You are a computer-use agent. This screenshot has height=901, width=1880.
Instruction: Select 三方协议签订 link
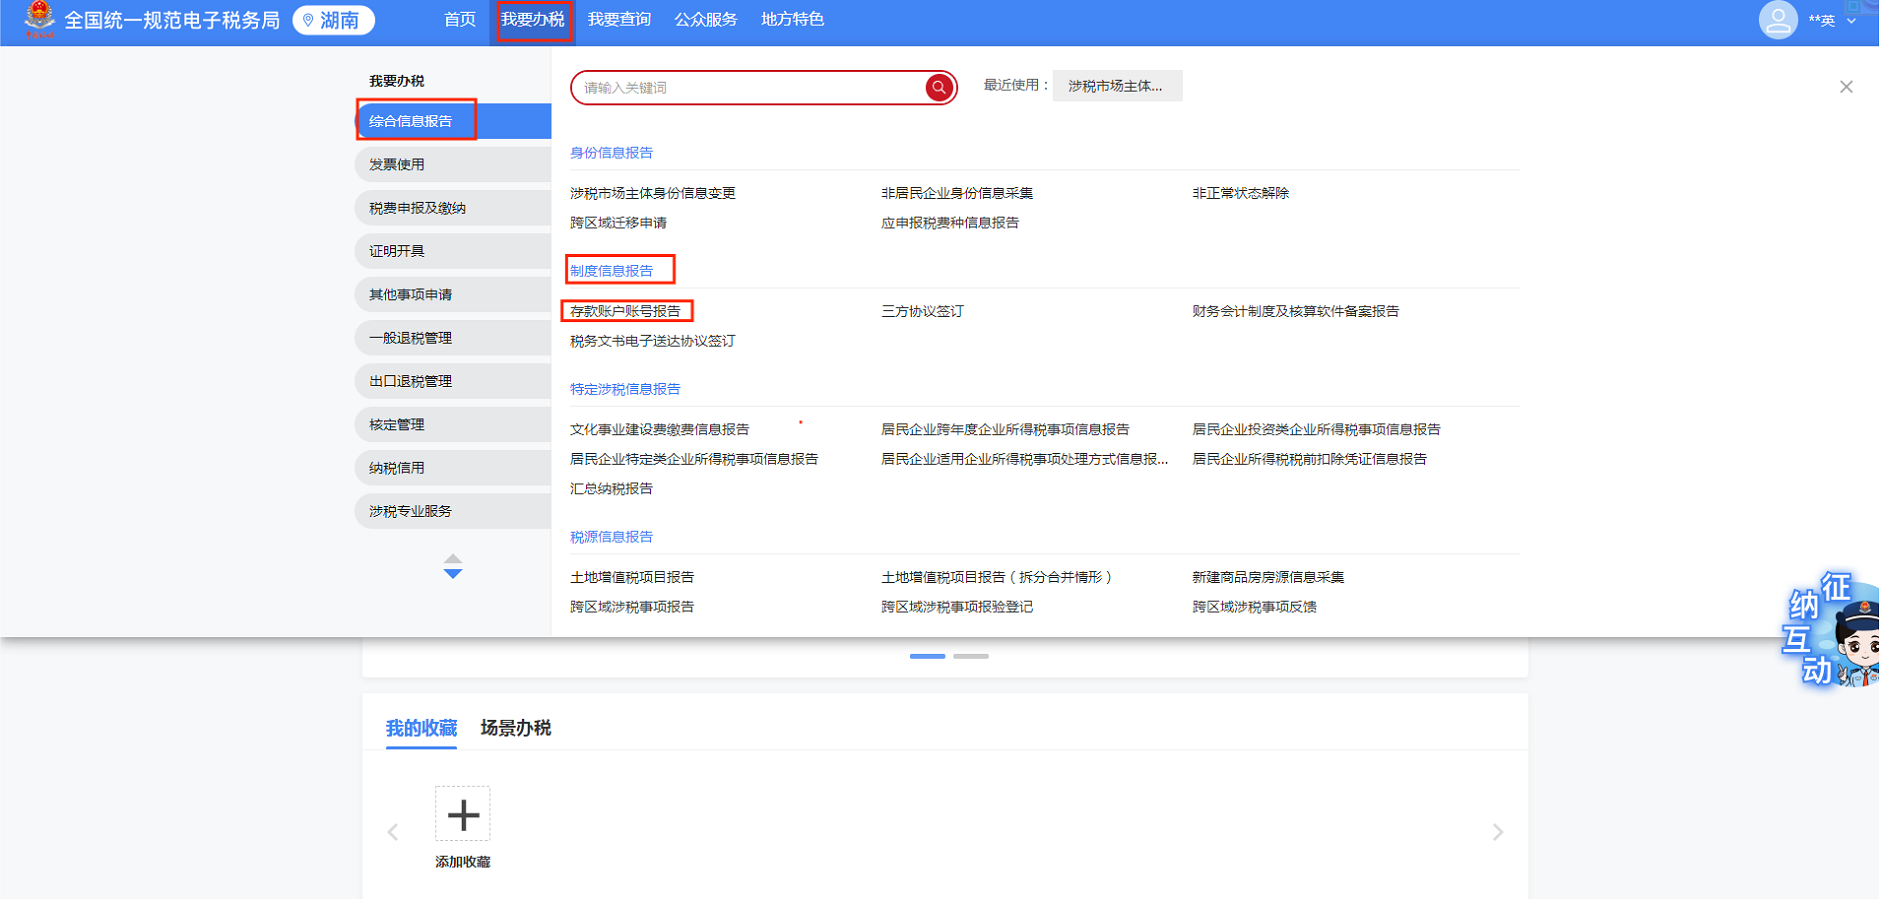point(921,311)
